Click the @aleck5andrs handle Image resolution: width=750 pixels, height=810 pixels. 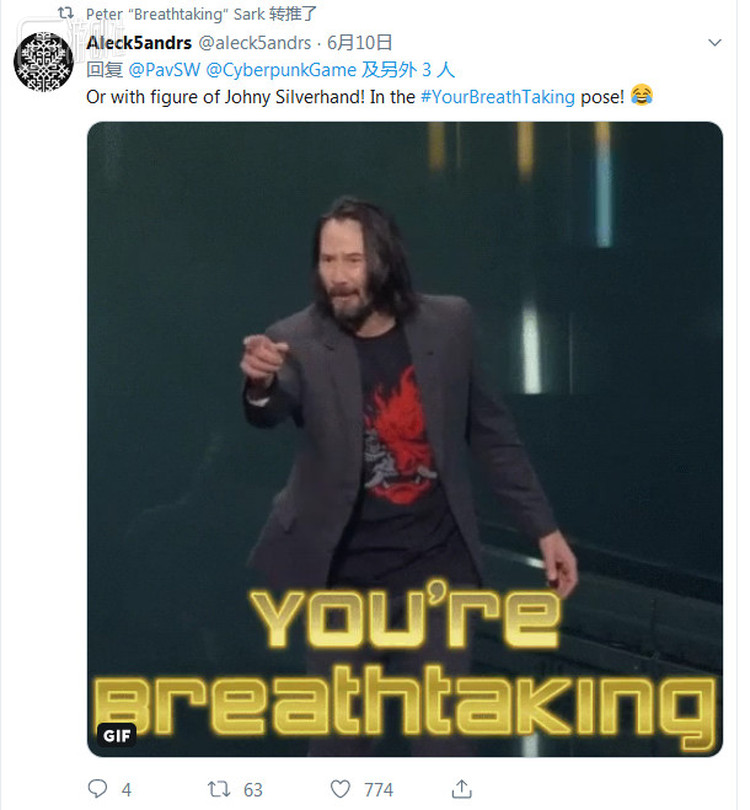coord(255,43)
